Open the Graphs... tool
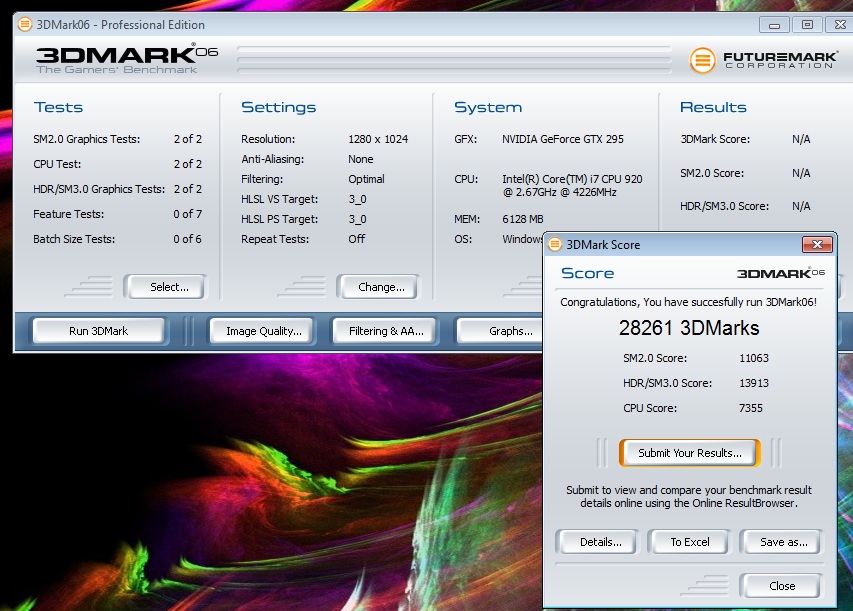Viewport: 853px width, 611px height. coord(500,331)
